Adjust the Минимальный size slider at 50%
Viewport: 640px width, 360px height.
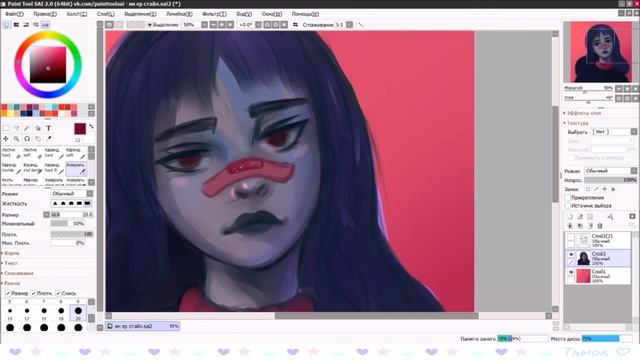click(x=68, y=224)
